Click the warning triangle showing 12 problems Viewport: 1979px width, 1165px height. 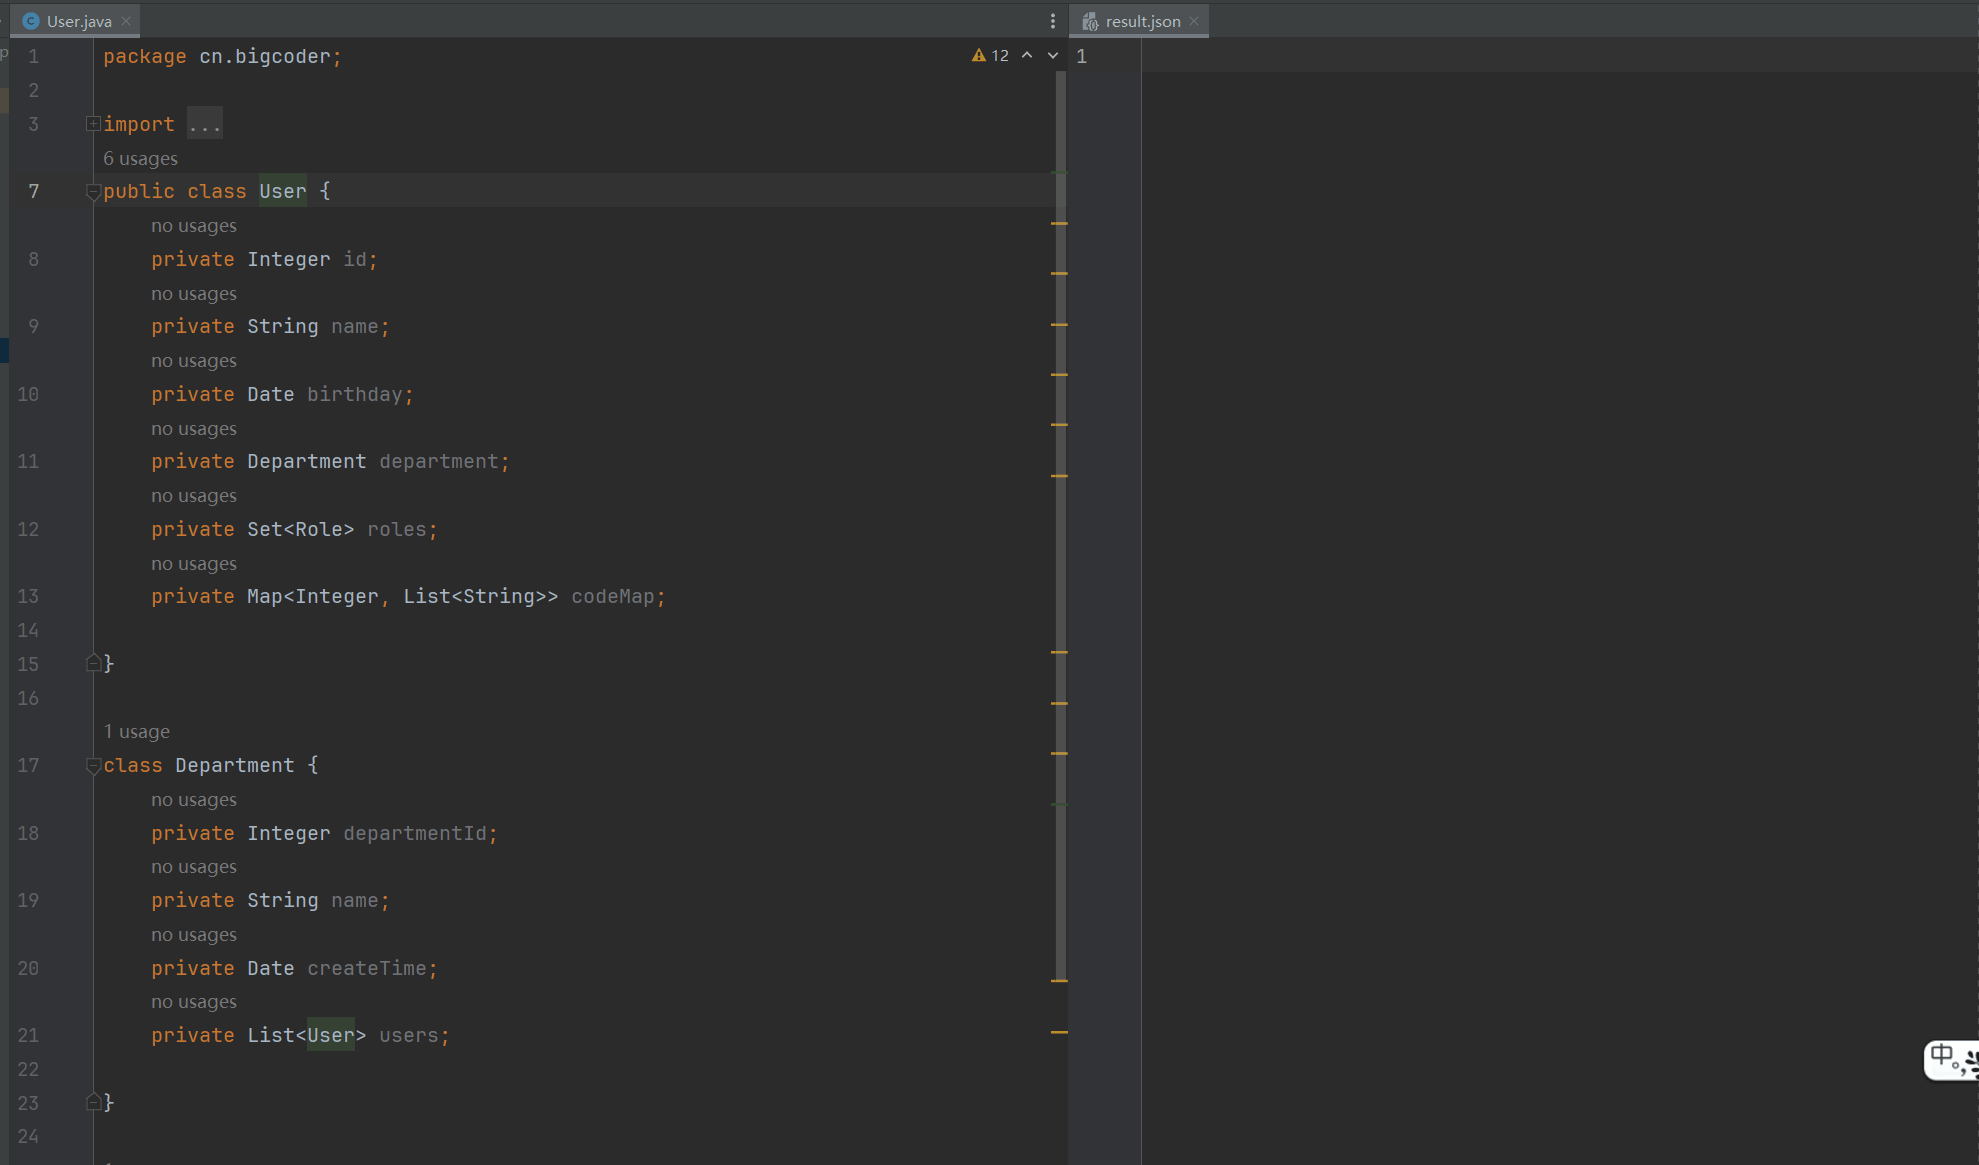click(978, 56)
